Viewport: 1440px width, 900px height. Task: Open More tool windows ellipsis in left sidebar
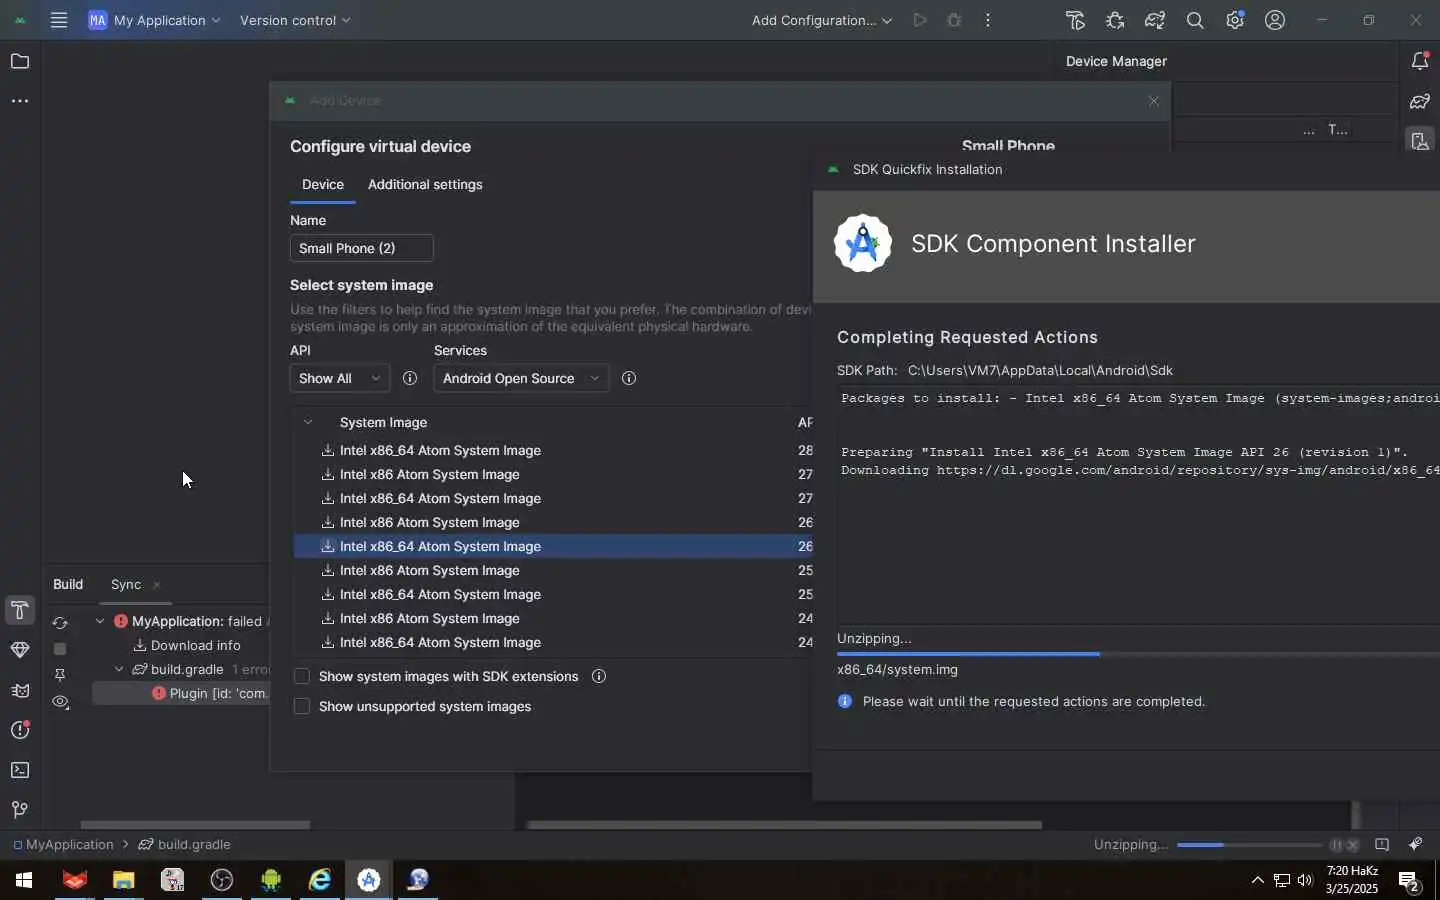click(19, 101)
